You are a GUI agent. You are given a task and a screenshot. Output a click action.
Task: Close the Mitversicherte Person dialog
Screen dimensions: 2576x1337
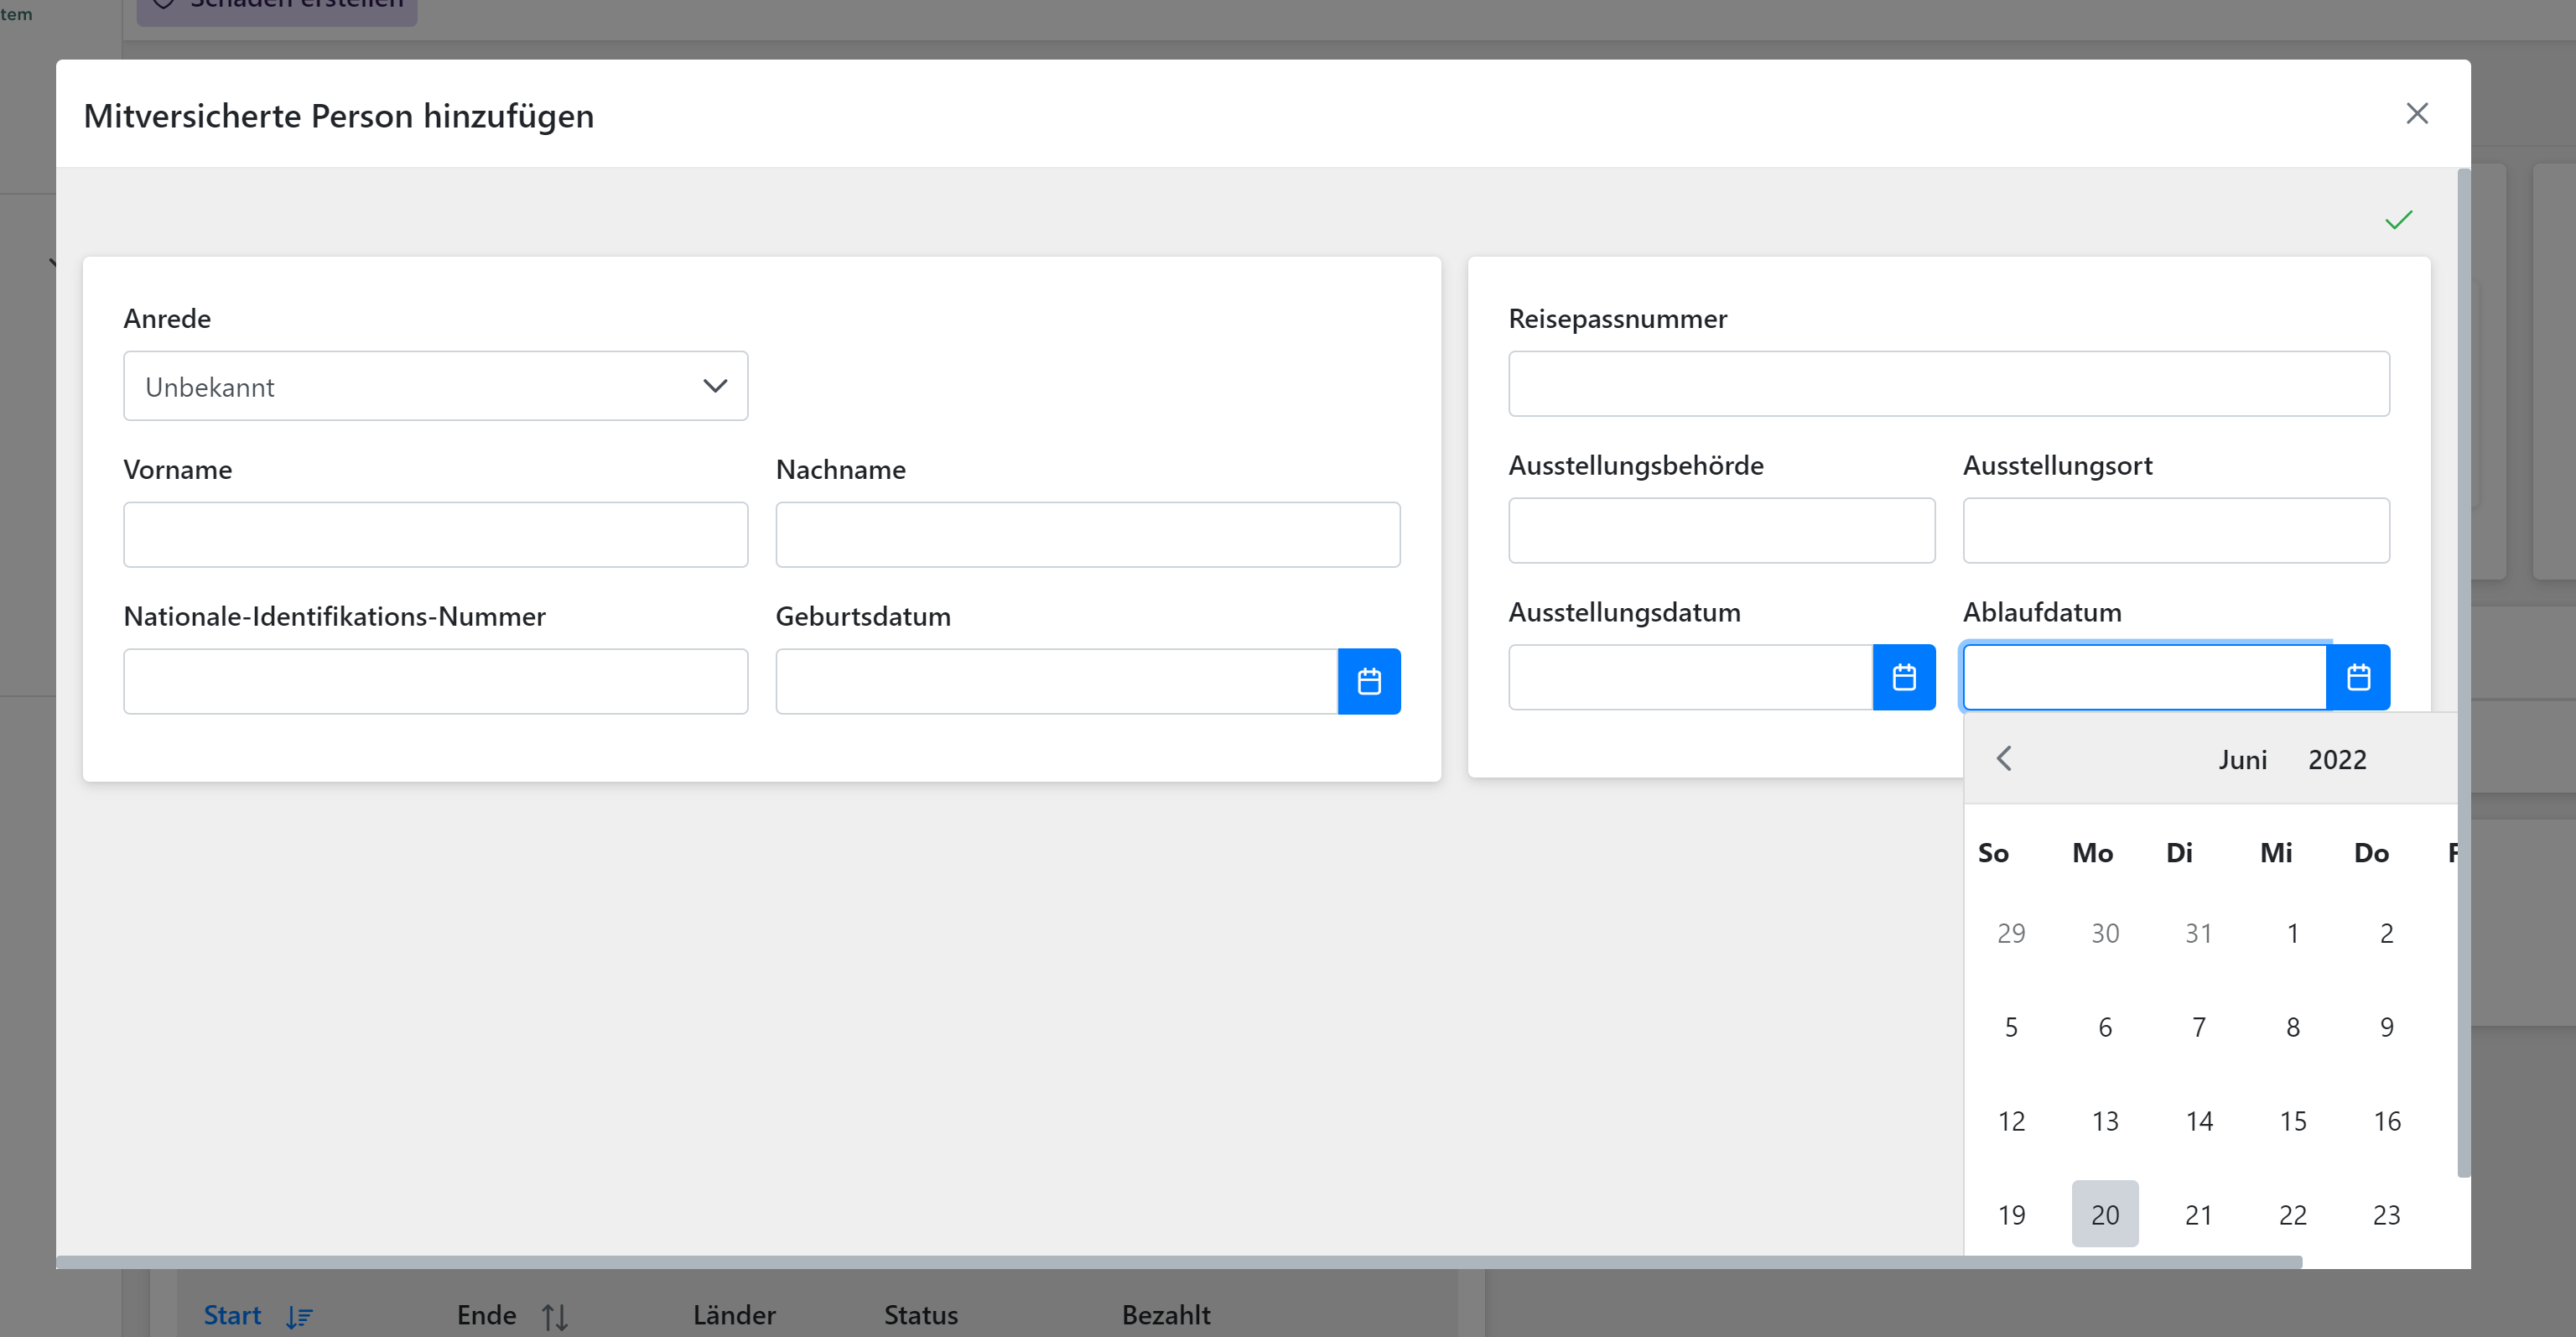tap(2418, 113)
